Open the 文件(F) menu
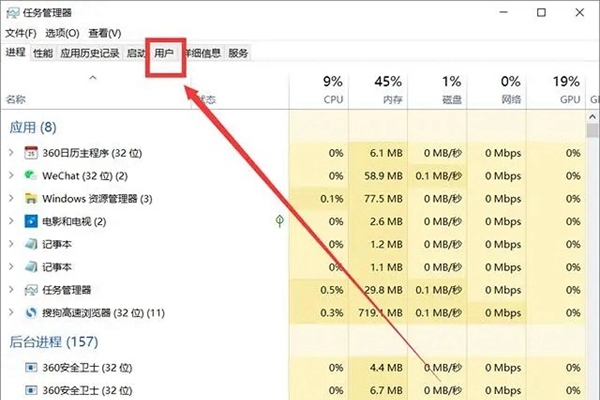The width and height of the screenshot is (600, 400). (x=21, y=33)
